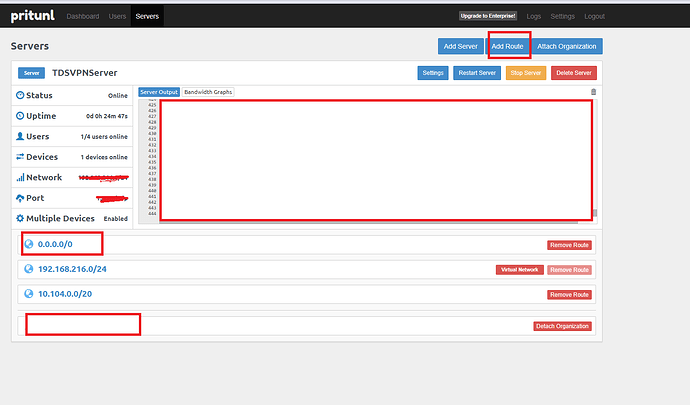Open the Dashboard page

(81, 16)
